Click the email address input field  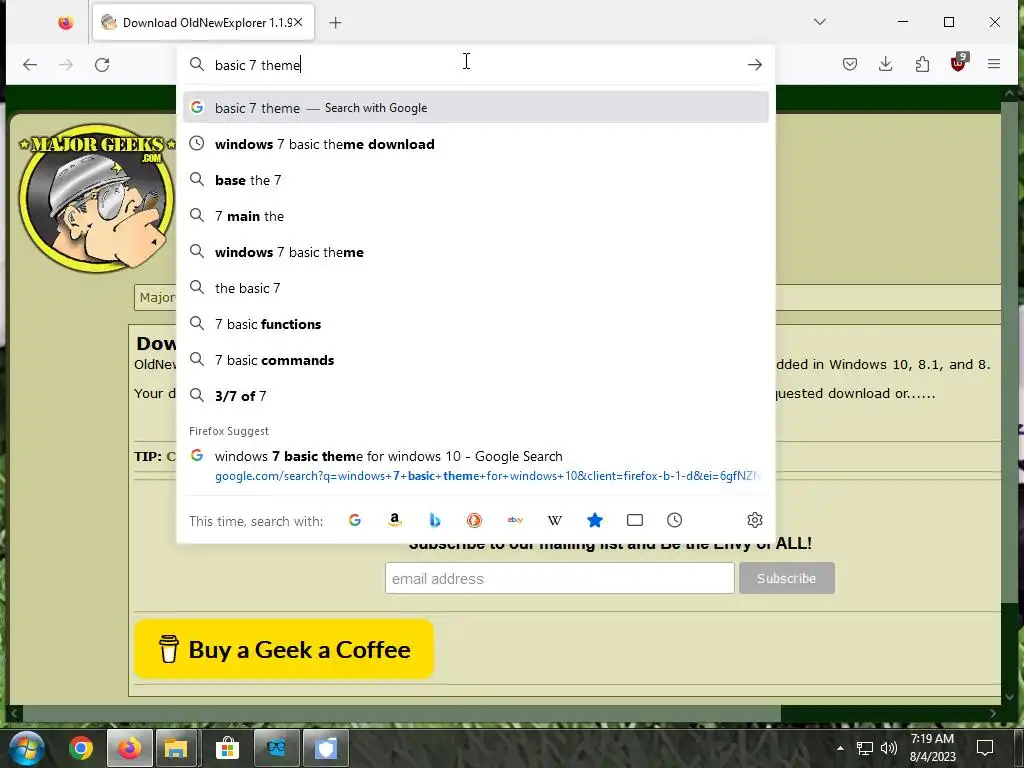click(x=560, y=579)
